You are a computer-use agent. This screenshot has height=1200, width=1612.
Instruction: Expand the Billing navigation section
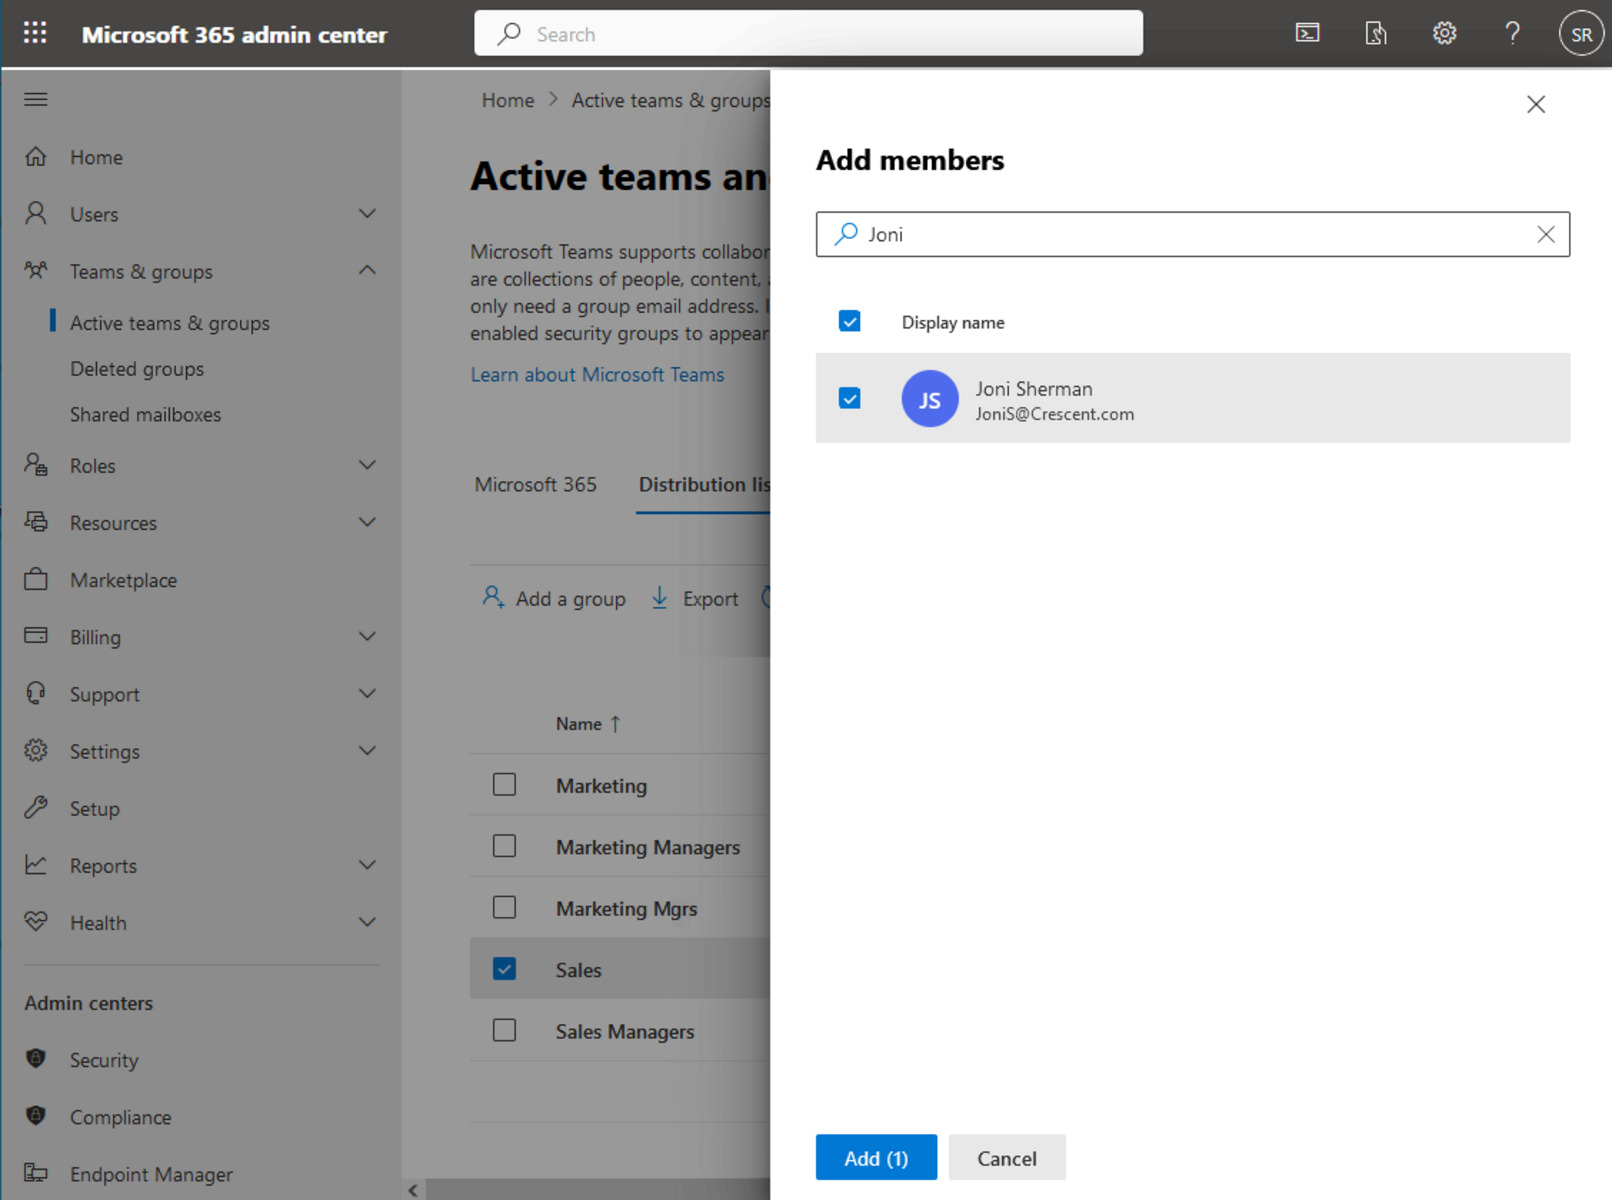367,637
